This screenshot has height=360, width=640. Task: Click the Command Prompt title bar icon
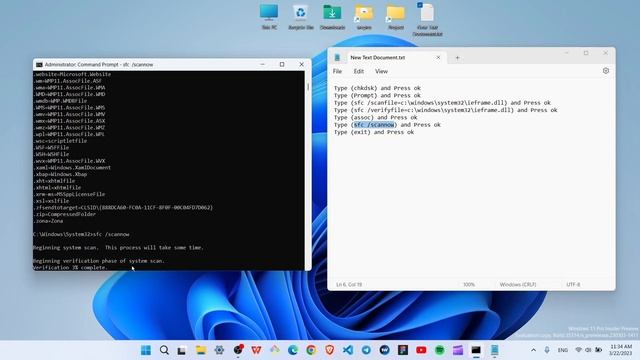pos(39,64)
